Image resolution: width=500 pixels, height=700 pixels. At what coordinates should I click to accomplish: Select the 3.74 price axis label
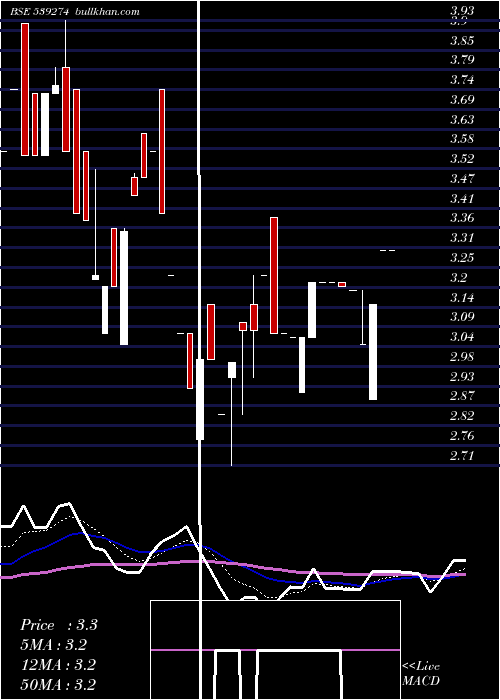tap(462, 80)
